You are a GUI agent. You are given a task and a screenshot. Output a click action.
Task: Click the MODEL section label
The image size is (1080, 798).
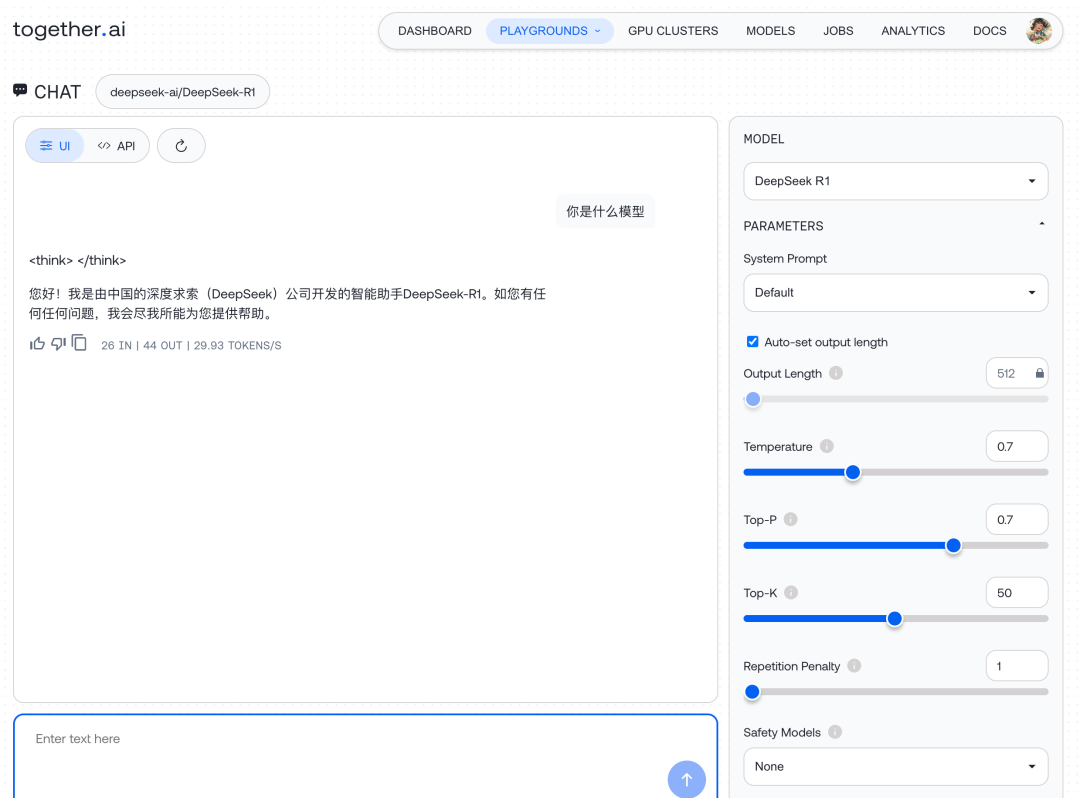(763, 139)
